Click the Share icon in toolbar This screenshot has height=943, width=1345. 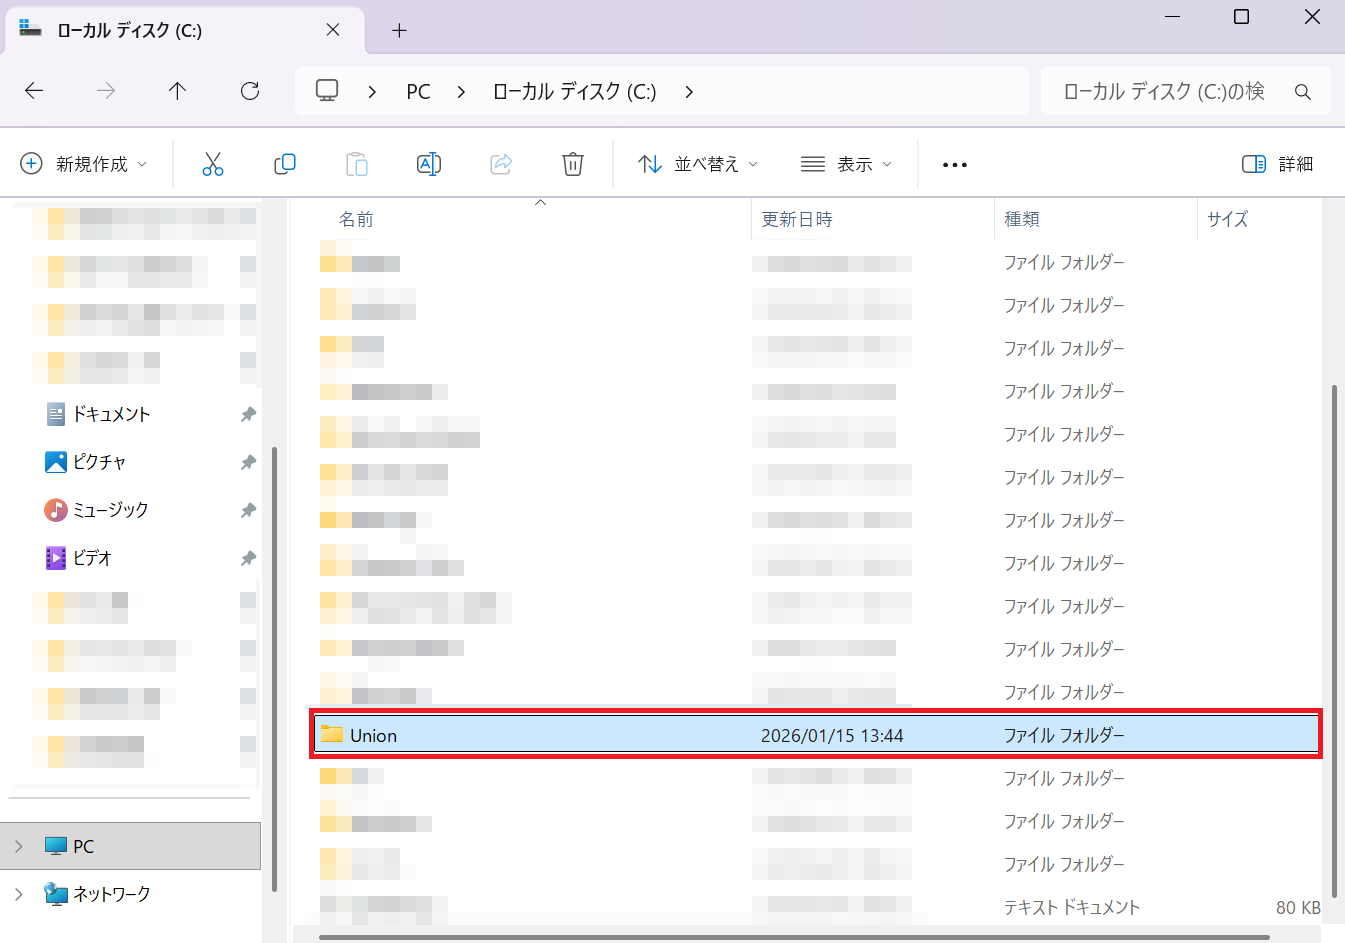(501, 164)
